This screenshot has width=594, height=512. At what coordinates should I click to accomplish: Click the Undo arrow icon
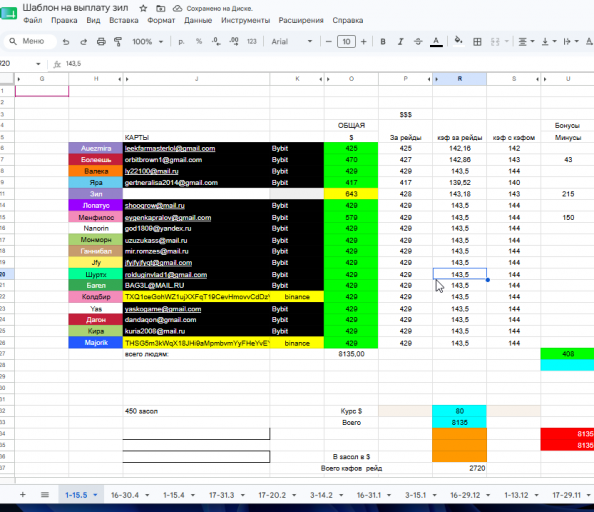66,42
